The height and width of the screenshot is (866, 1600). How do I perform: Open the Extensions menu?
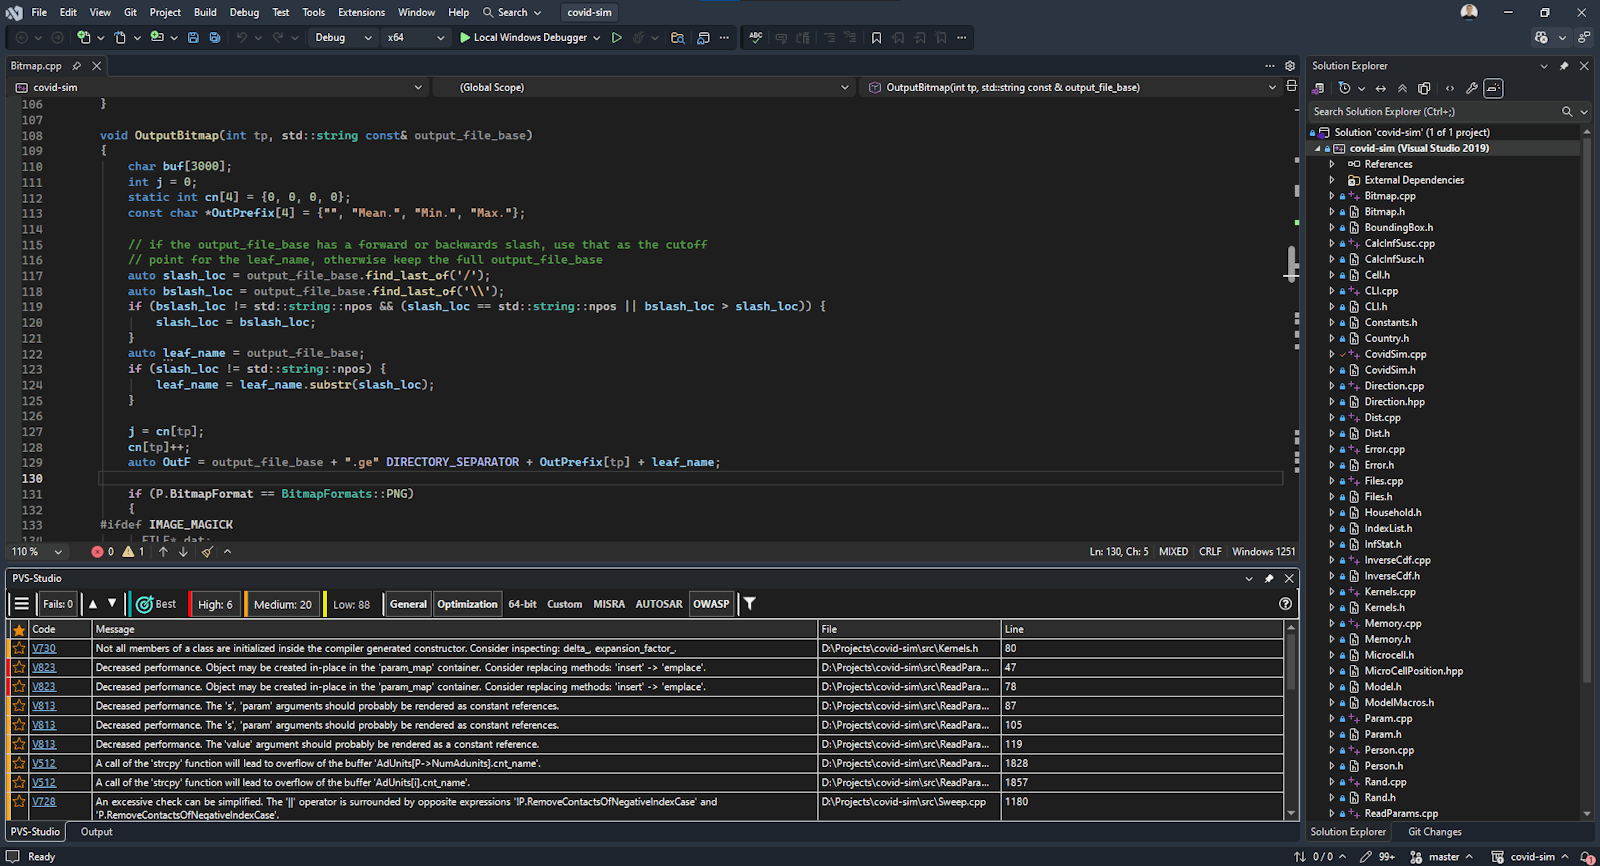click(x=361, y=12)
